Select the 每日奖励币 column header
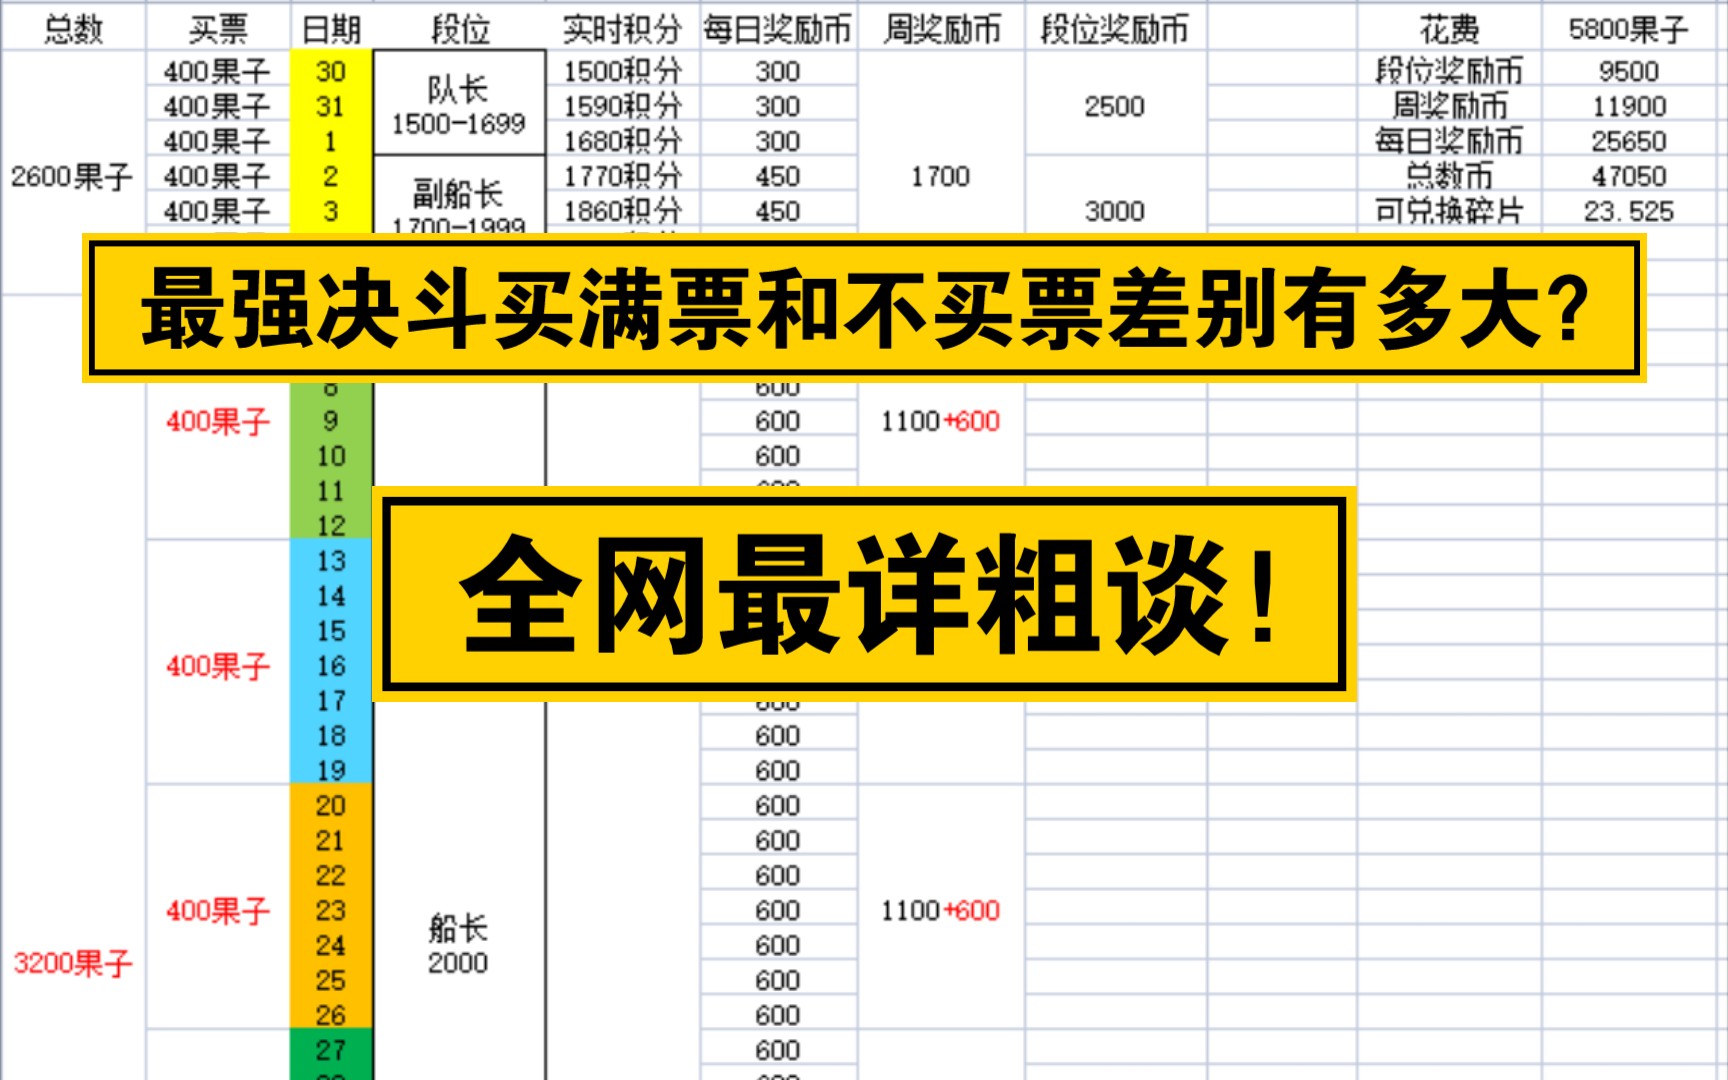This screenshot has width=1728, height=1080. [778, 29]
